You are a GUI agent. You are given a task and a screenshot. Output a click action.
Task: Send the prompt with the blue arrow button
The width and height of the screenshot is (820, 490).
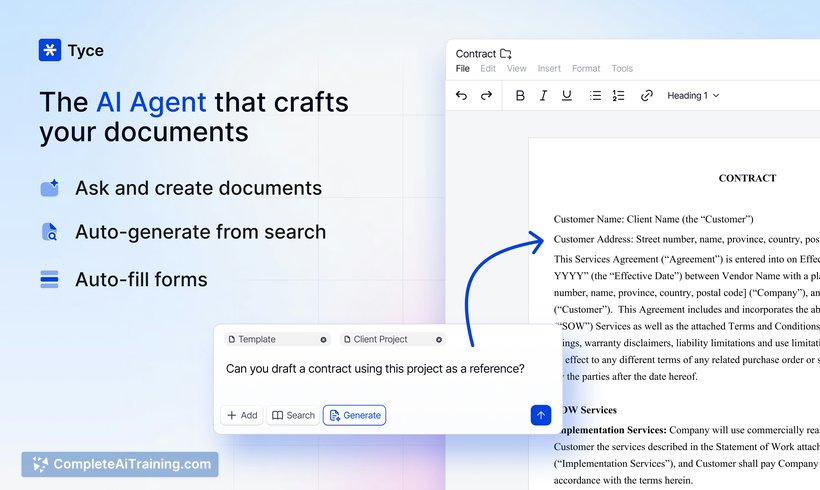(x=541, y=415)
